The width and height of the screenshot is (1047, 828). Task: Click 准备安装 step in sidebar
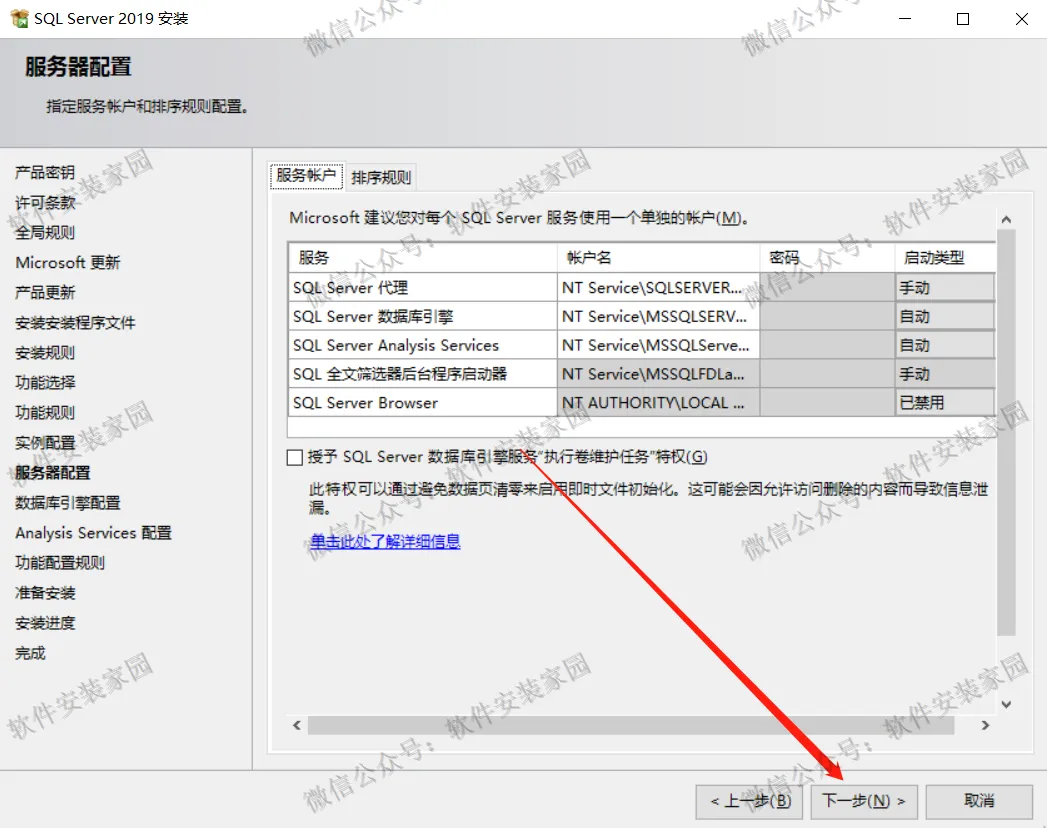(x=45, y=593)
